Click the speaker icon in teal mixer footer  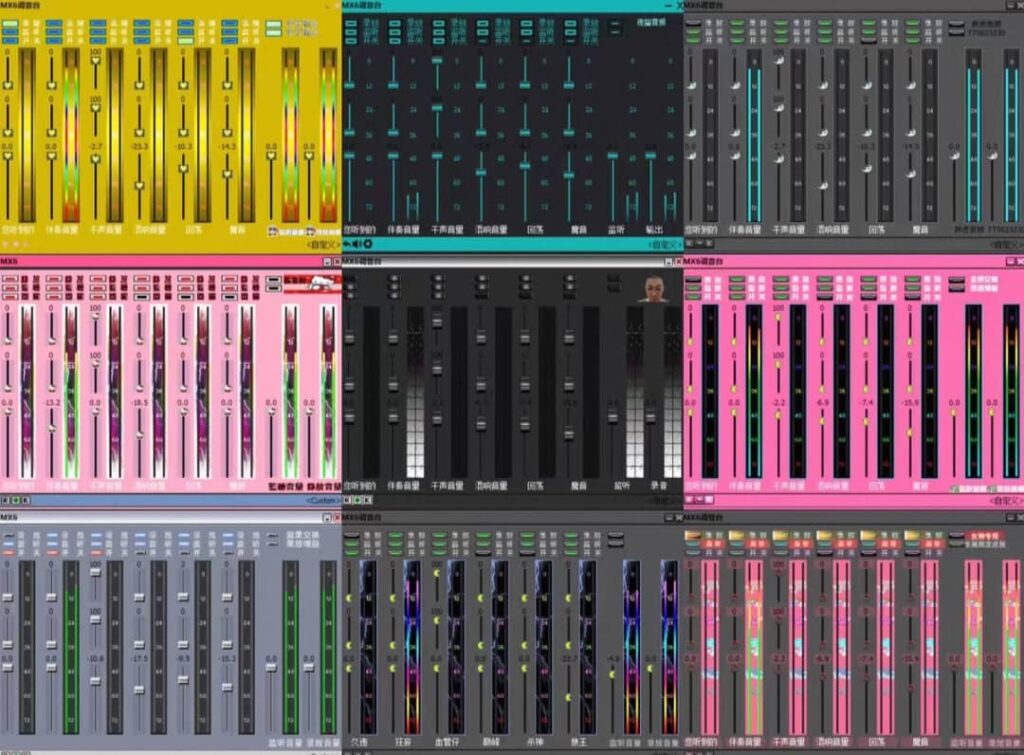click(357, 244)
